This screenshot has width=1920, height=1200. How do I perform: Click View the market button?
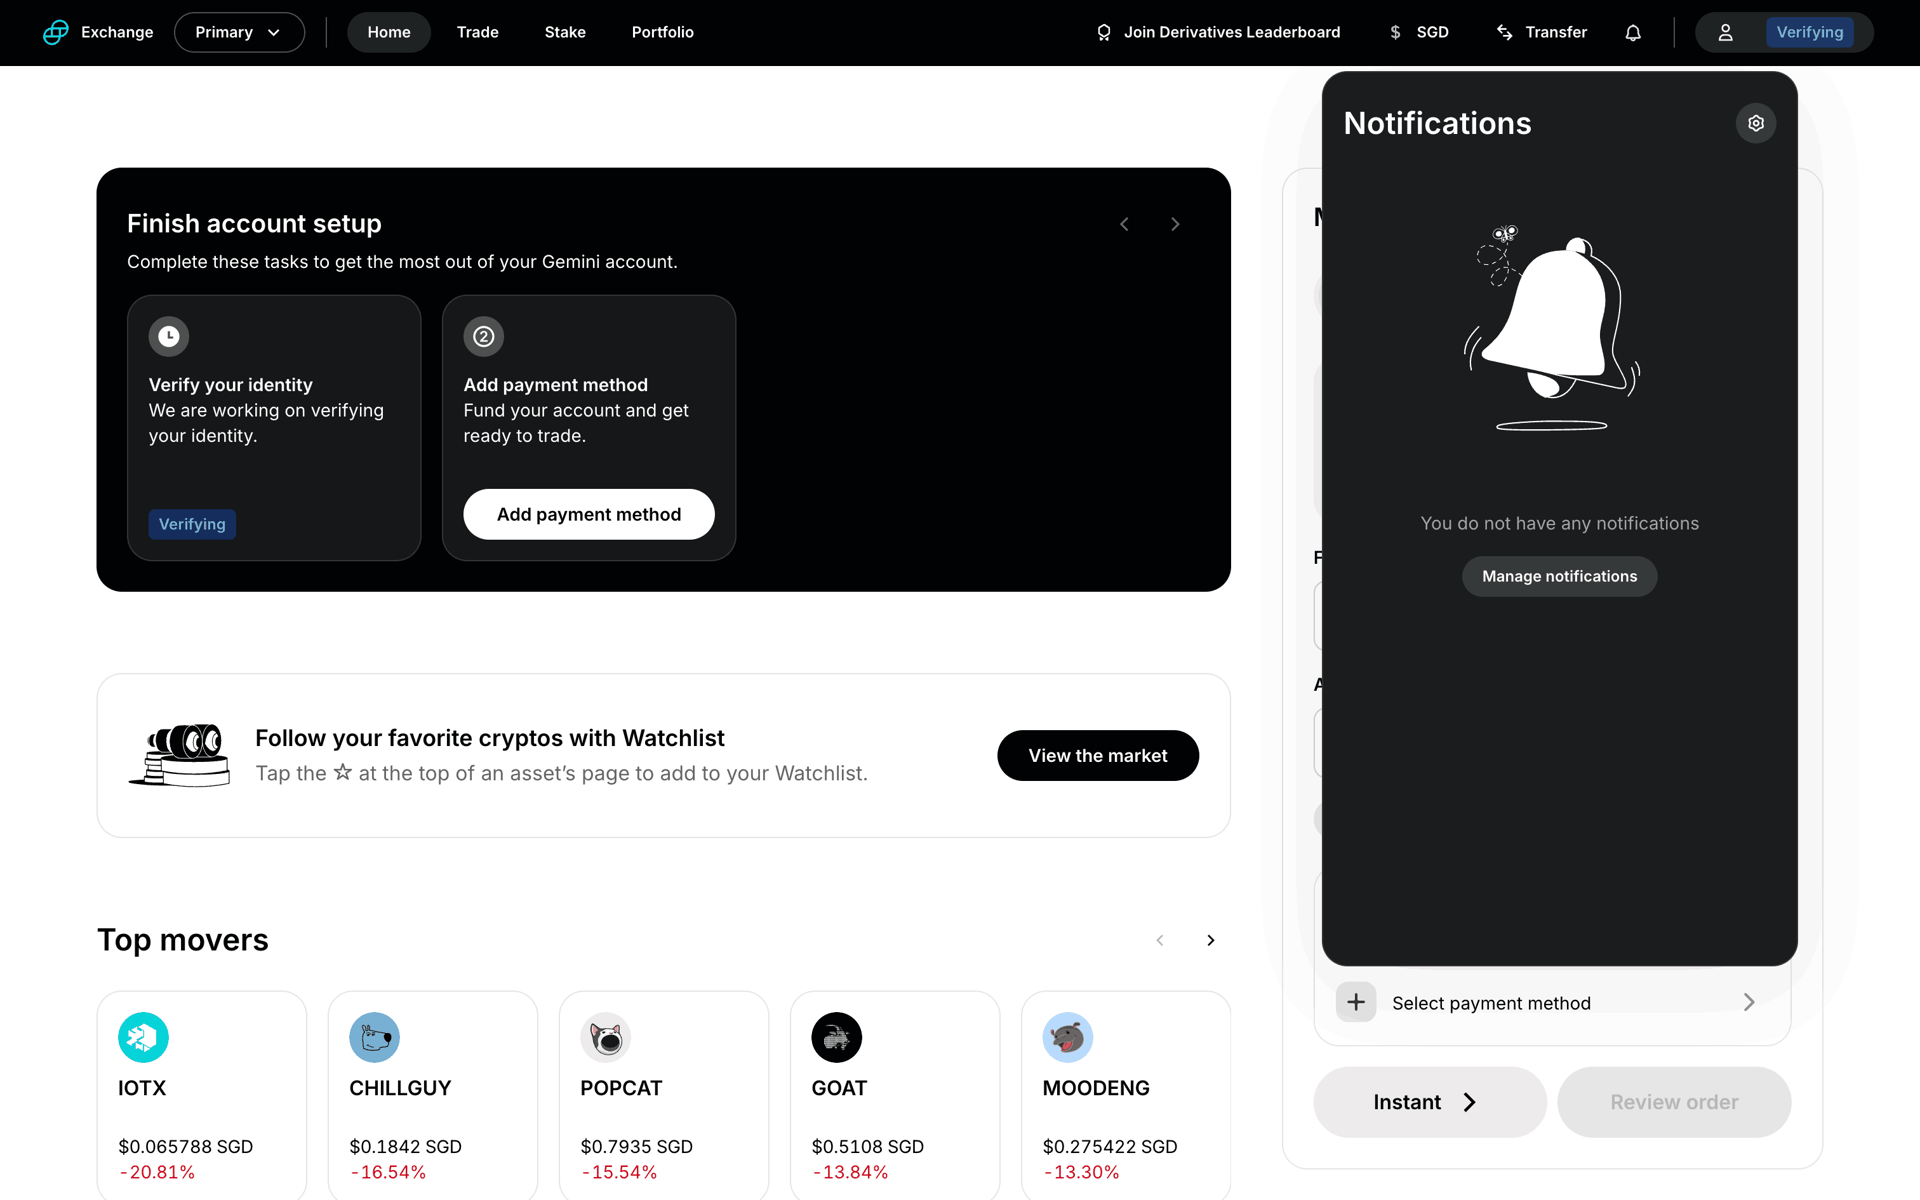1098,755
